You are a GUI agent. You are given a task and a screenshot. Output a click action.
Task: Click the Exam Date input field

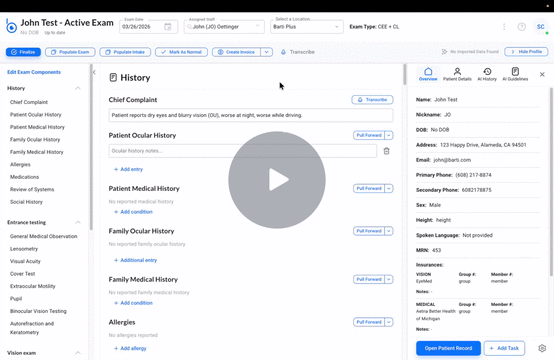coord(148,26)
